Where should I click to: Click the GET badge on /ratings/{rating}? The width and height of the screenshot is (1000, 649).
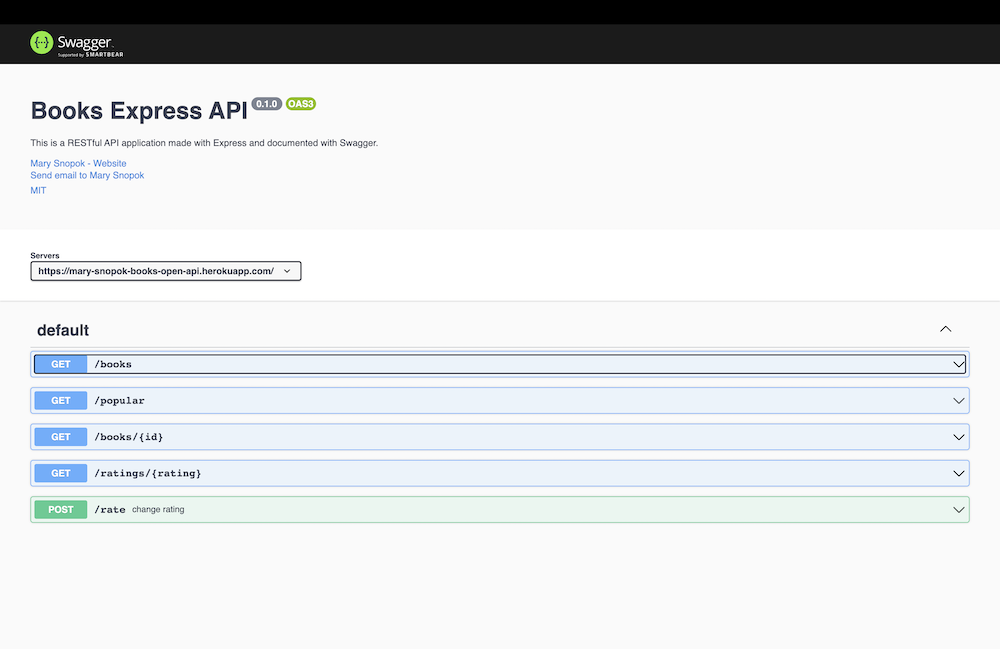coord(59,473)
